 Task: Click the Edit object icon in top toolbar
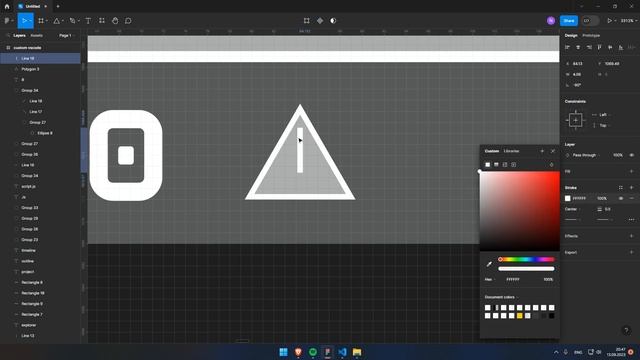point(307,20)
